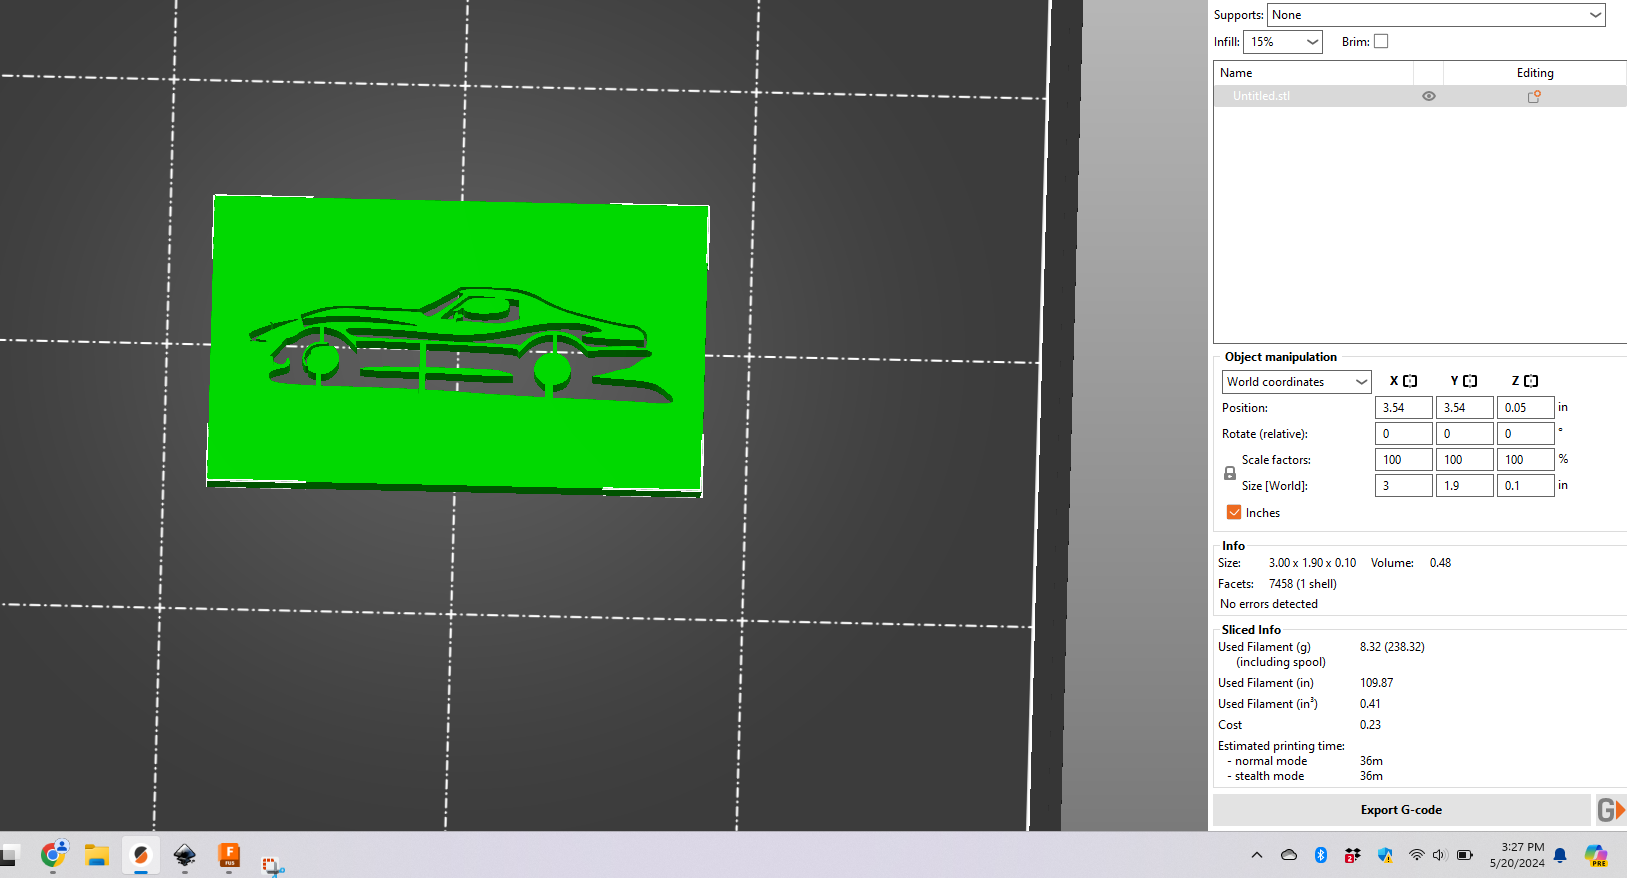The image size is (1627, 878).
Task: Click the Position Y input field
Action: click(1465, 408)
